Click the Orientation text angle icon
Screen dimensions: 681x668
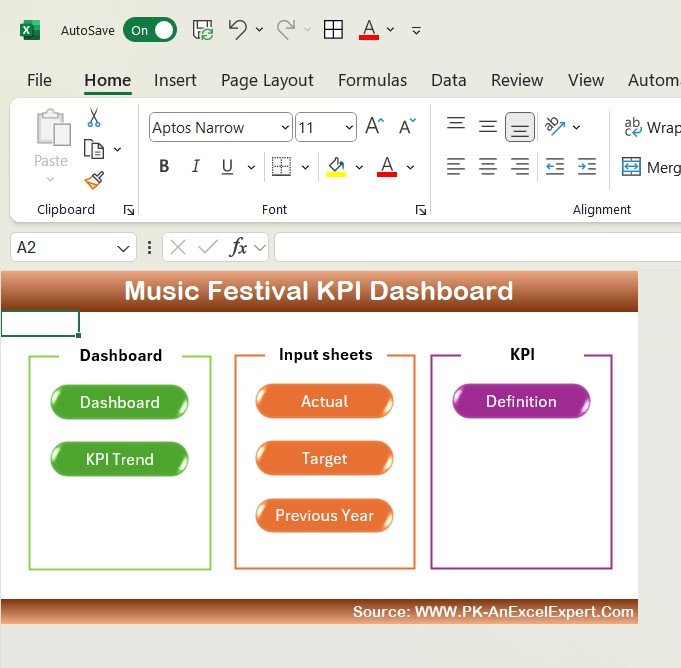555,126
